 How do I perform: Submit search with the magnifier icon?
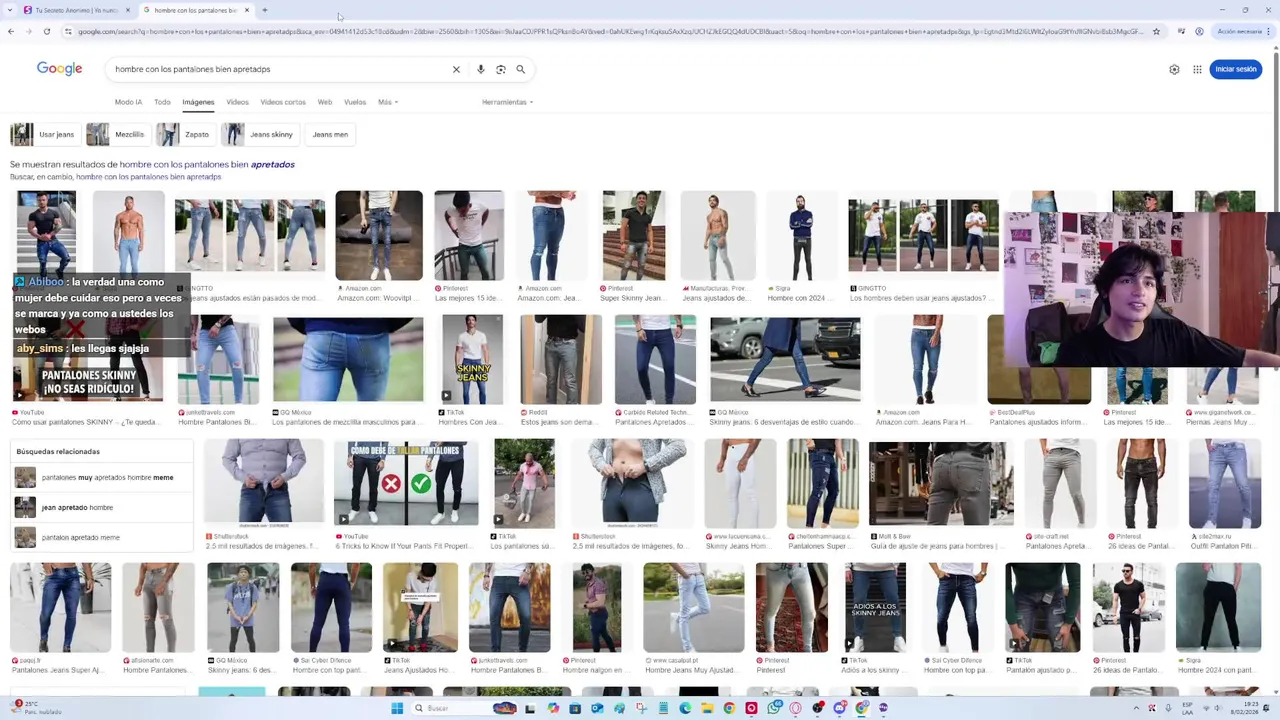click(521, 69)
